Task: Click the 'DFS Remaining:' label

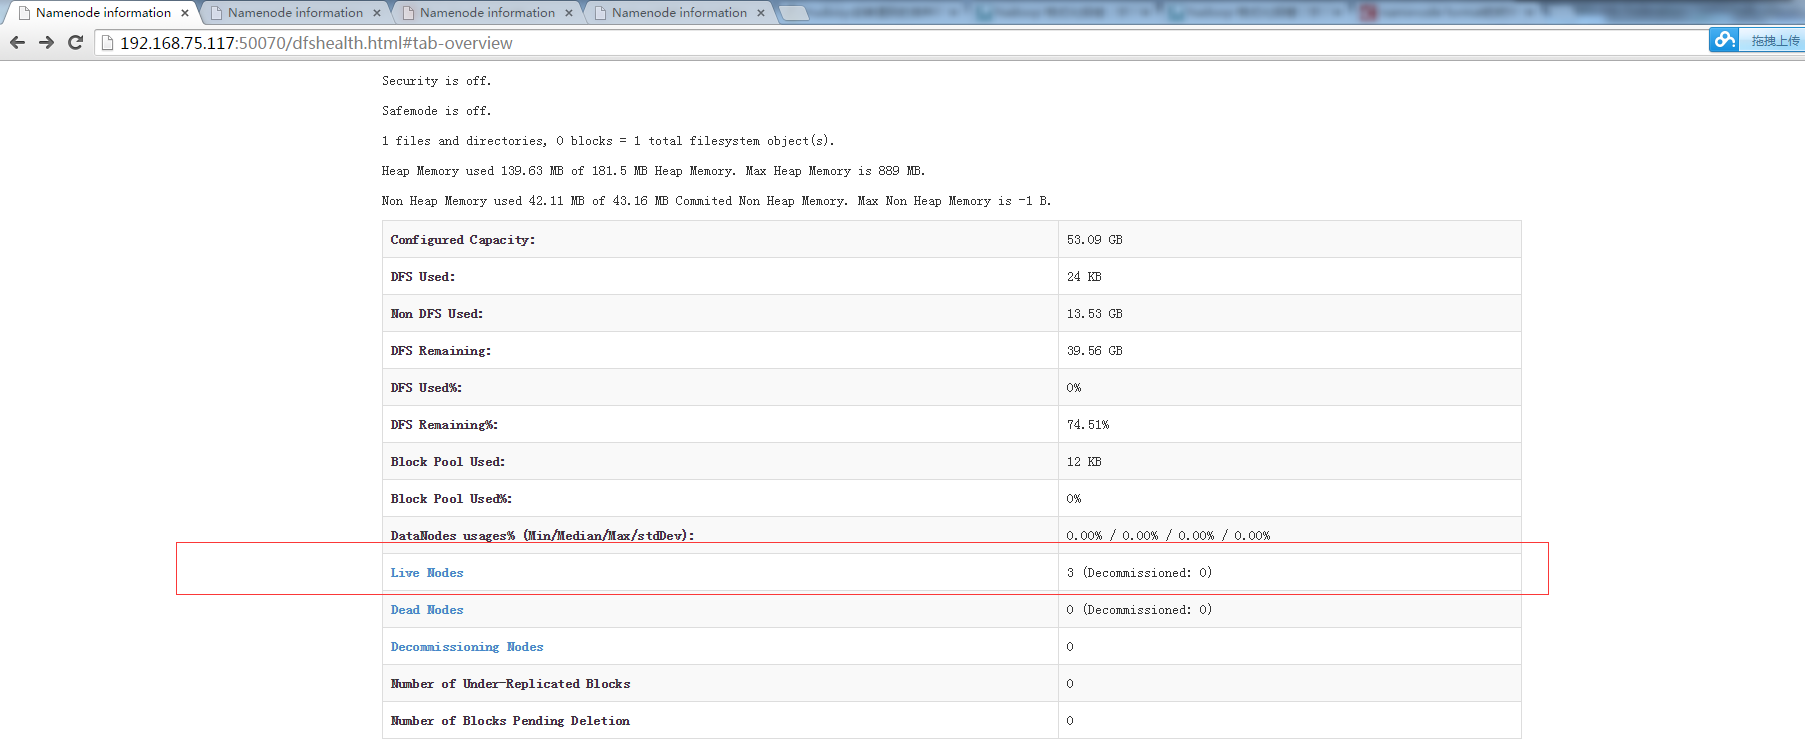Action: point(441,351)
